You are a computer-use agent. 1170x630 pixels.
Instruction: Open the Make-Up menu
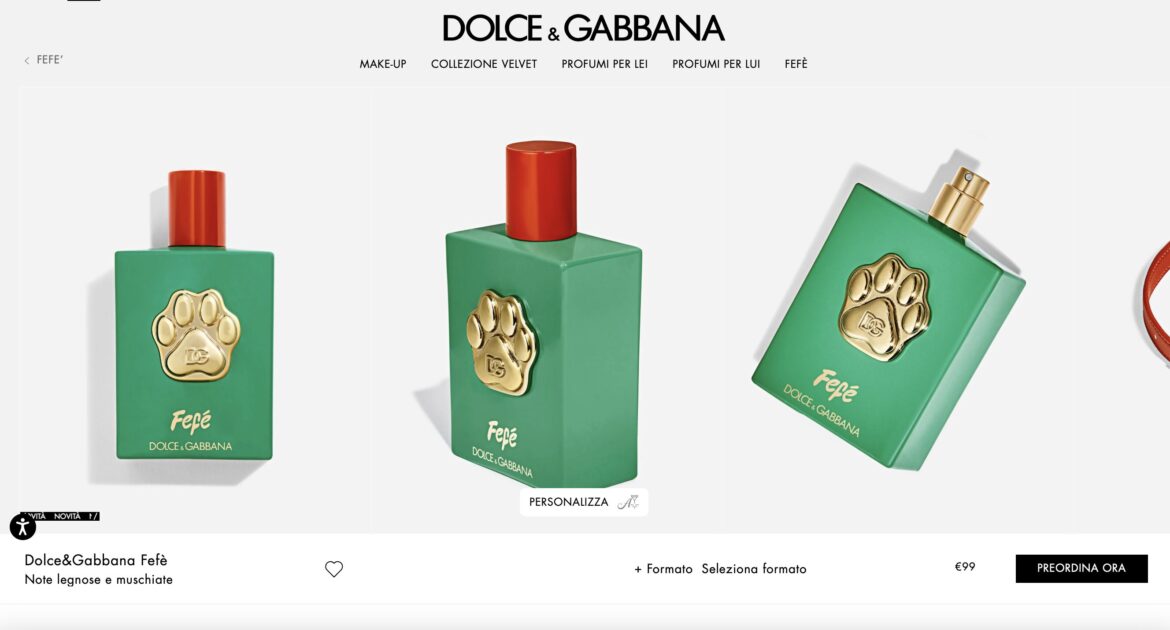pos(383,64)
